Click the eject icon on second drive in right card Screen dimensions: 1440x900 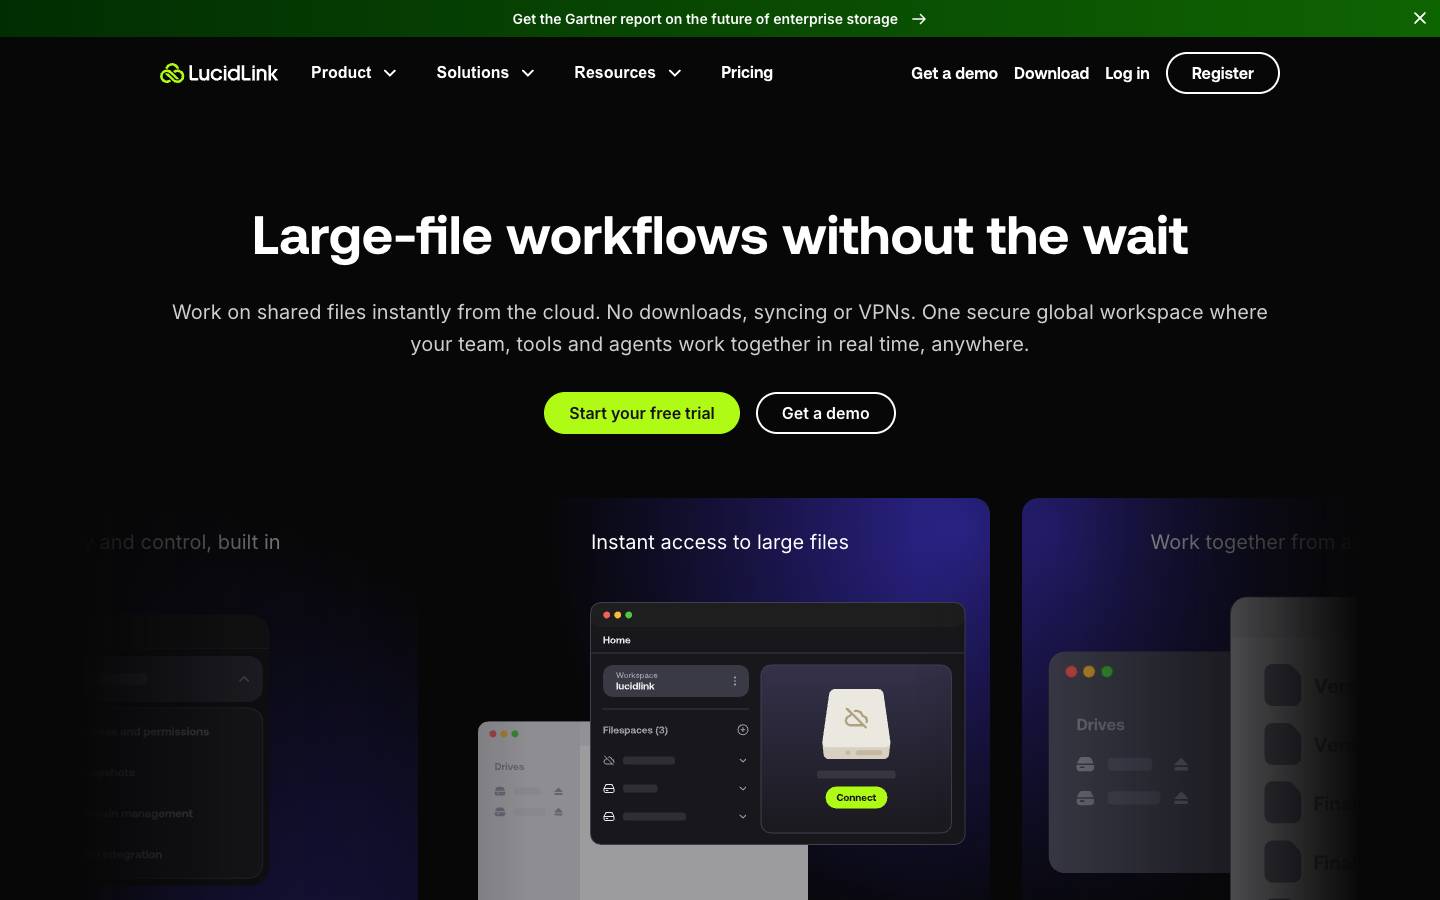click(x=1181, y=798)
